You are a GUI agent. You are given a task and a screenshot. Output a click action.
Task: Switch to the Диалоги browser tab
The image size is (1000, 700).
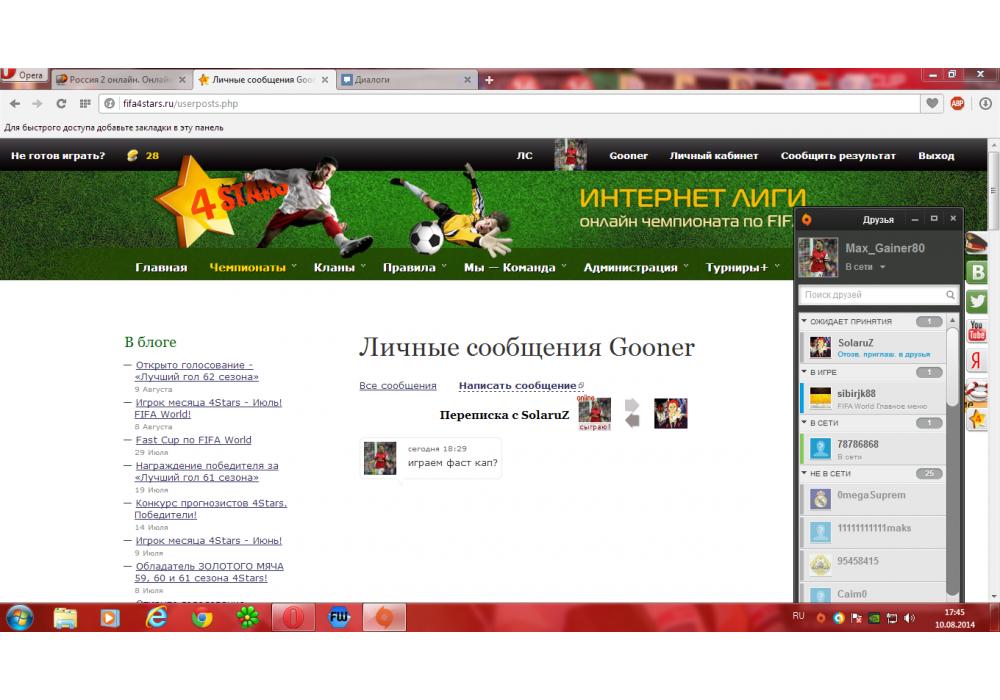402,79
